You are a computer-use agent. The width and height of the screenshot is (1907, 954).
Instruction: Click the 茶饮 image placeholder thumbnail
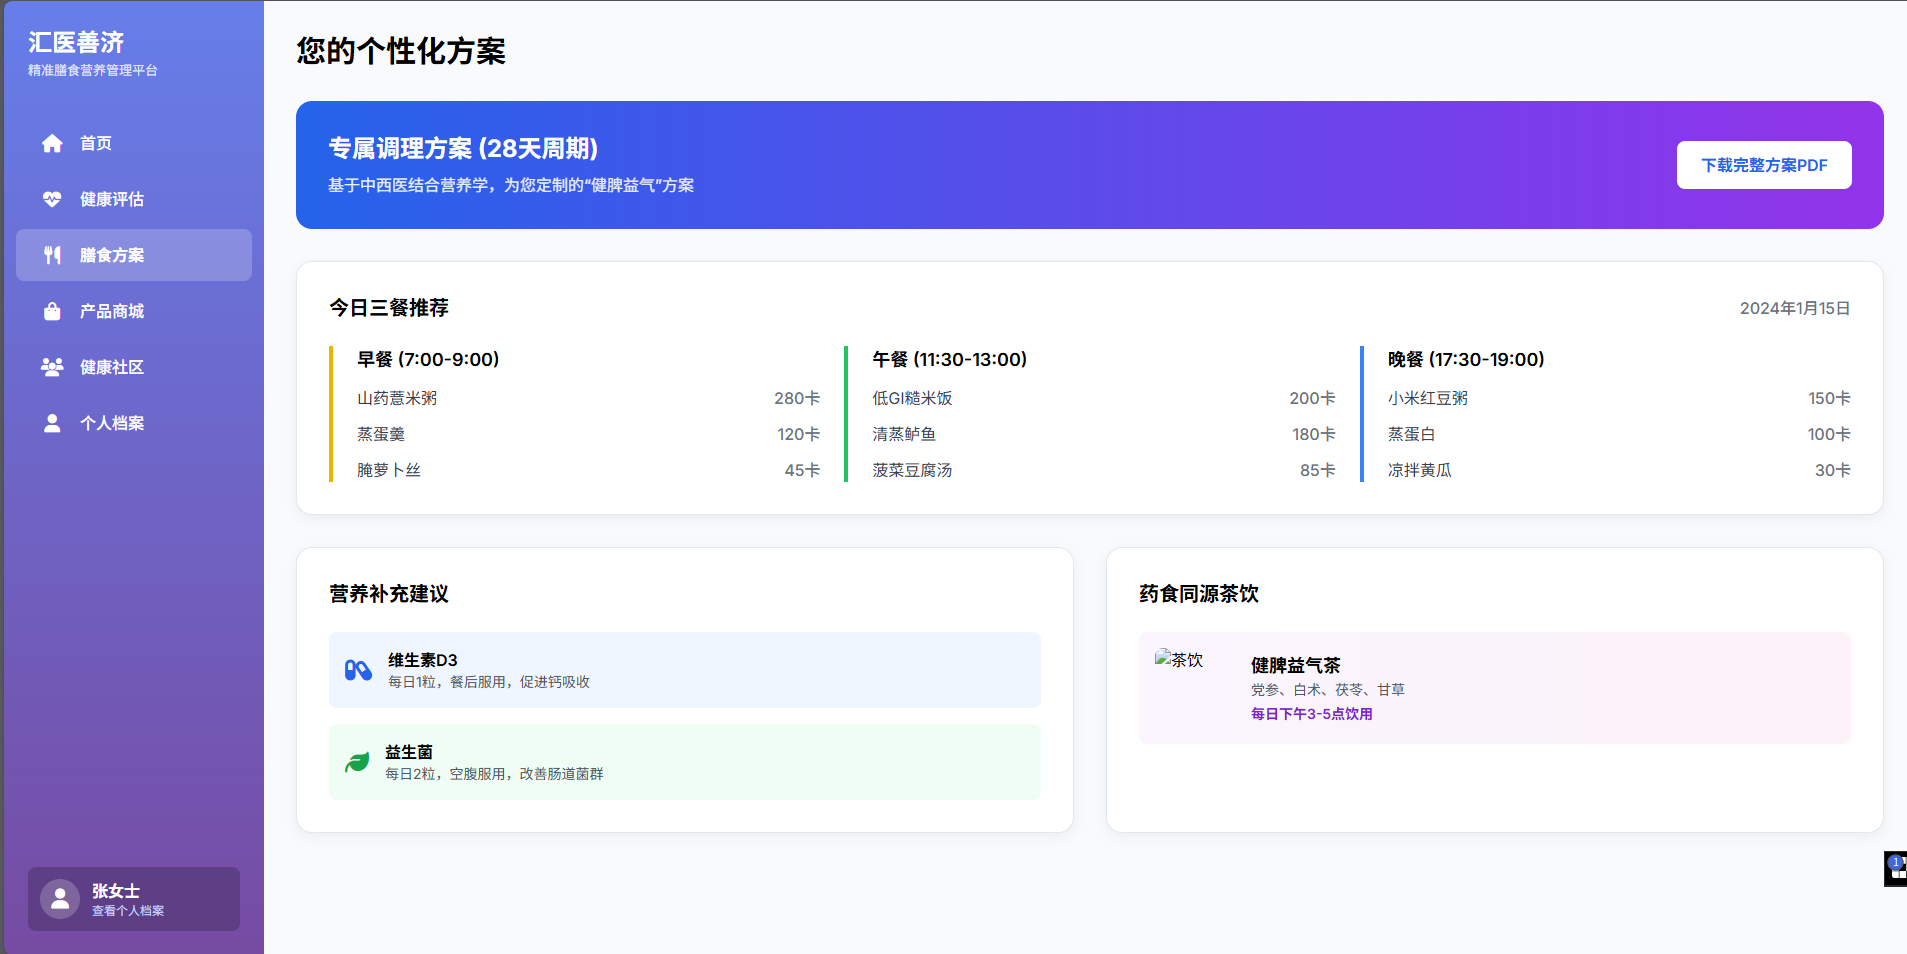(1180, 660)
